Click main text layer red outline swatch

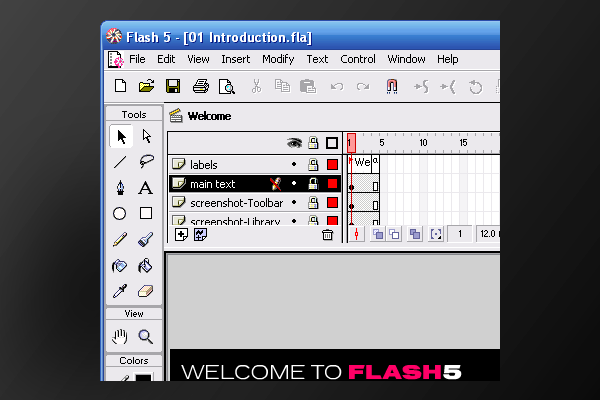click(332, 183)
